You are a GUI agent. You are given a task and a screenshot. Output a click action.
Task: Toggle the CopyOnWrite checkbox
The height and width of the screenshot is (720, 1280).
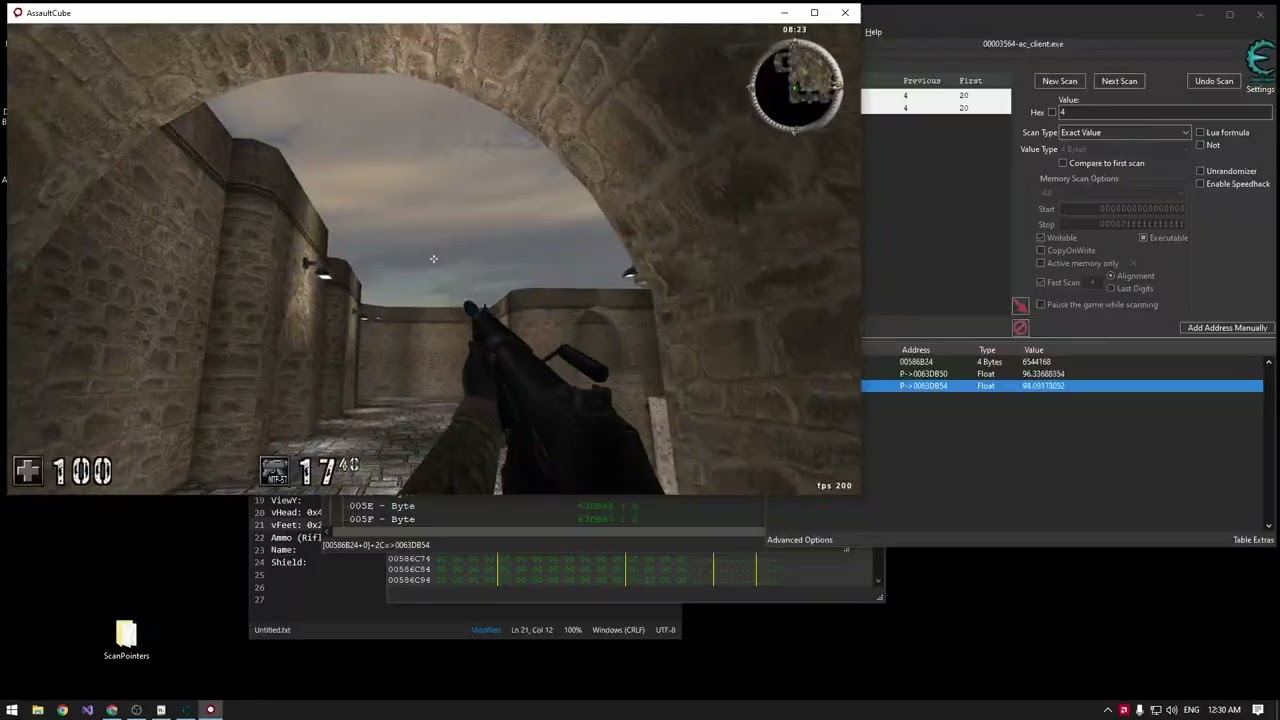(x=1041, y=251)
